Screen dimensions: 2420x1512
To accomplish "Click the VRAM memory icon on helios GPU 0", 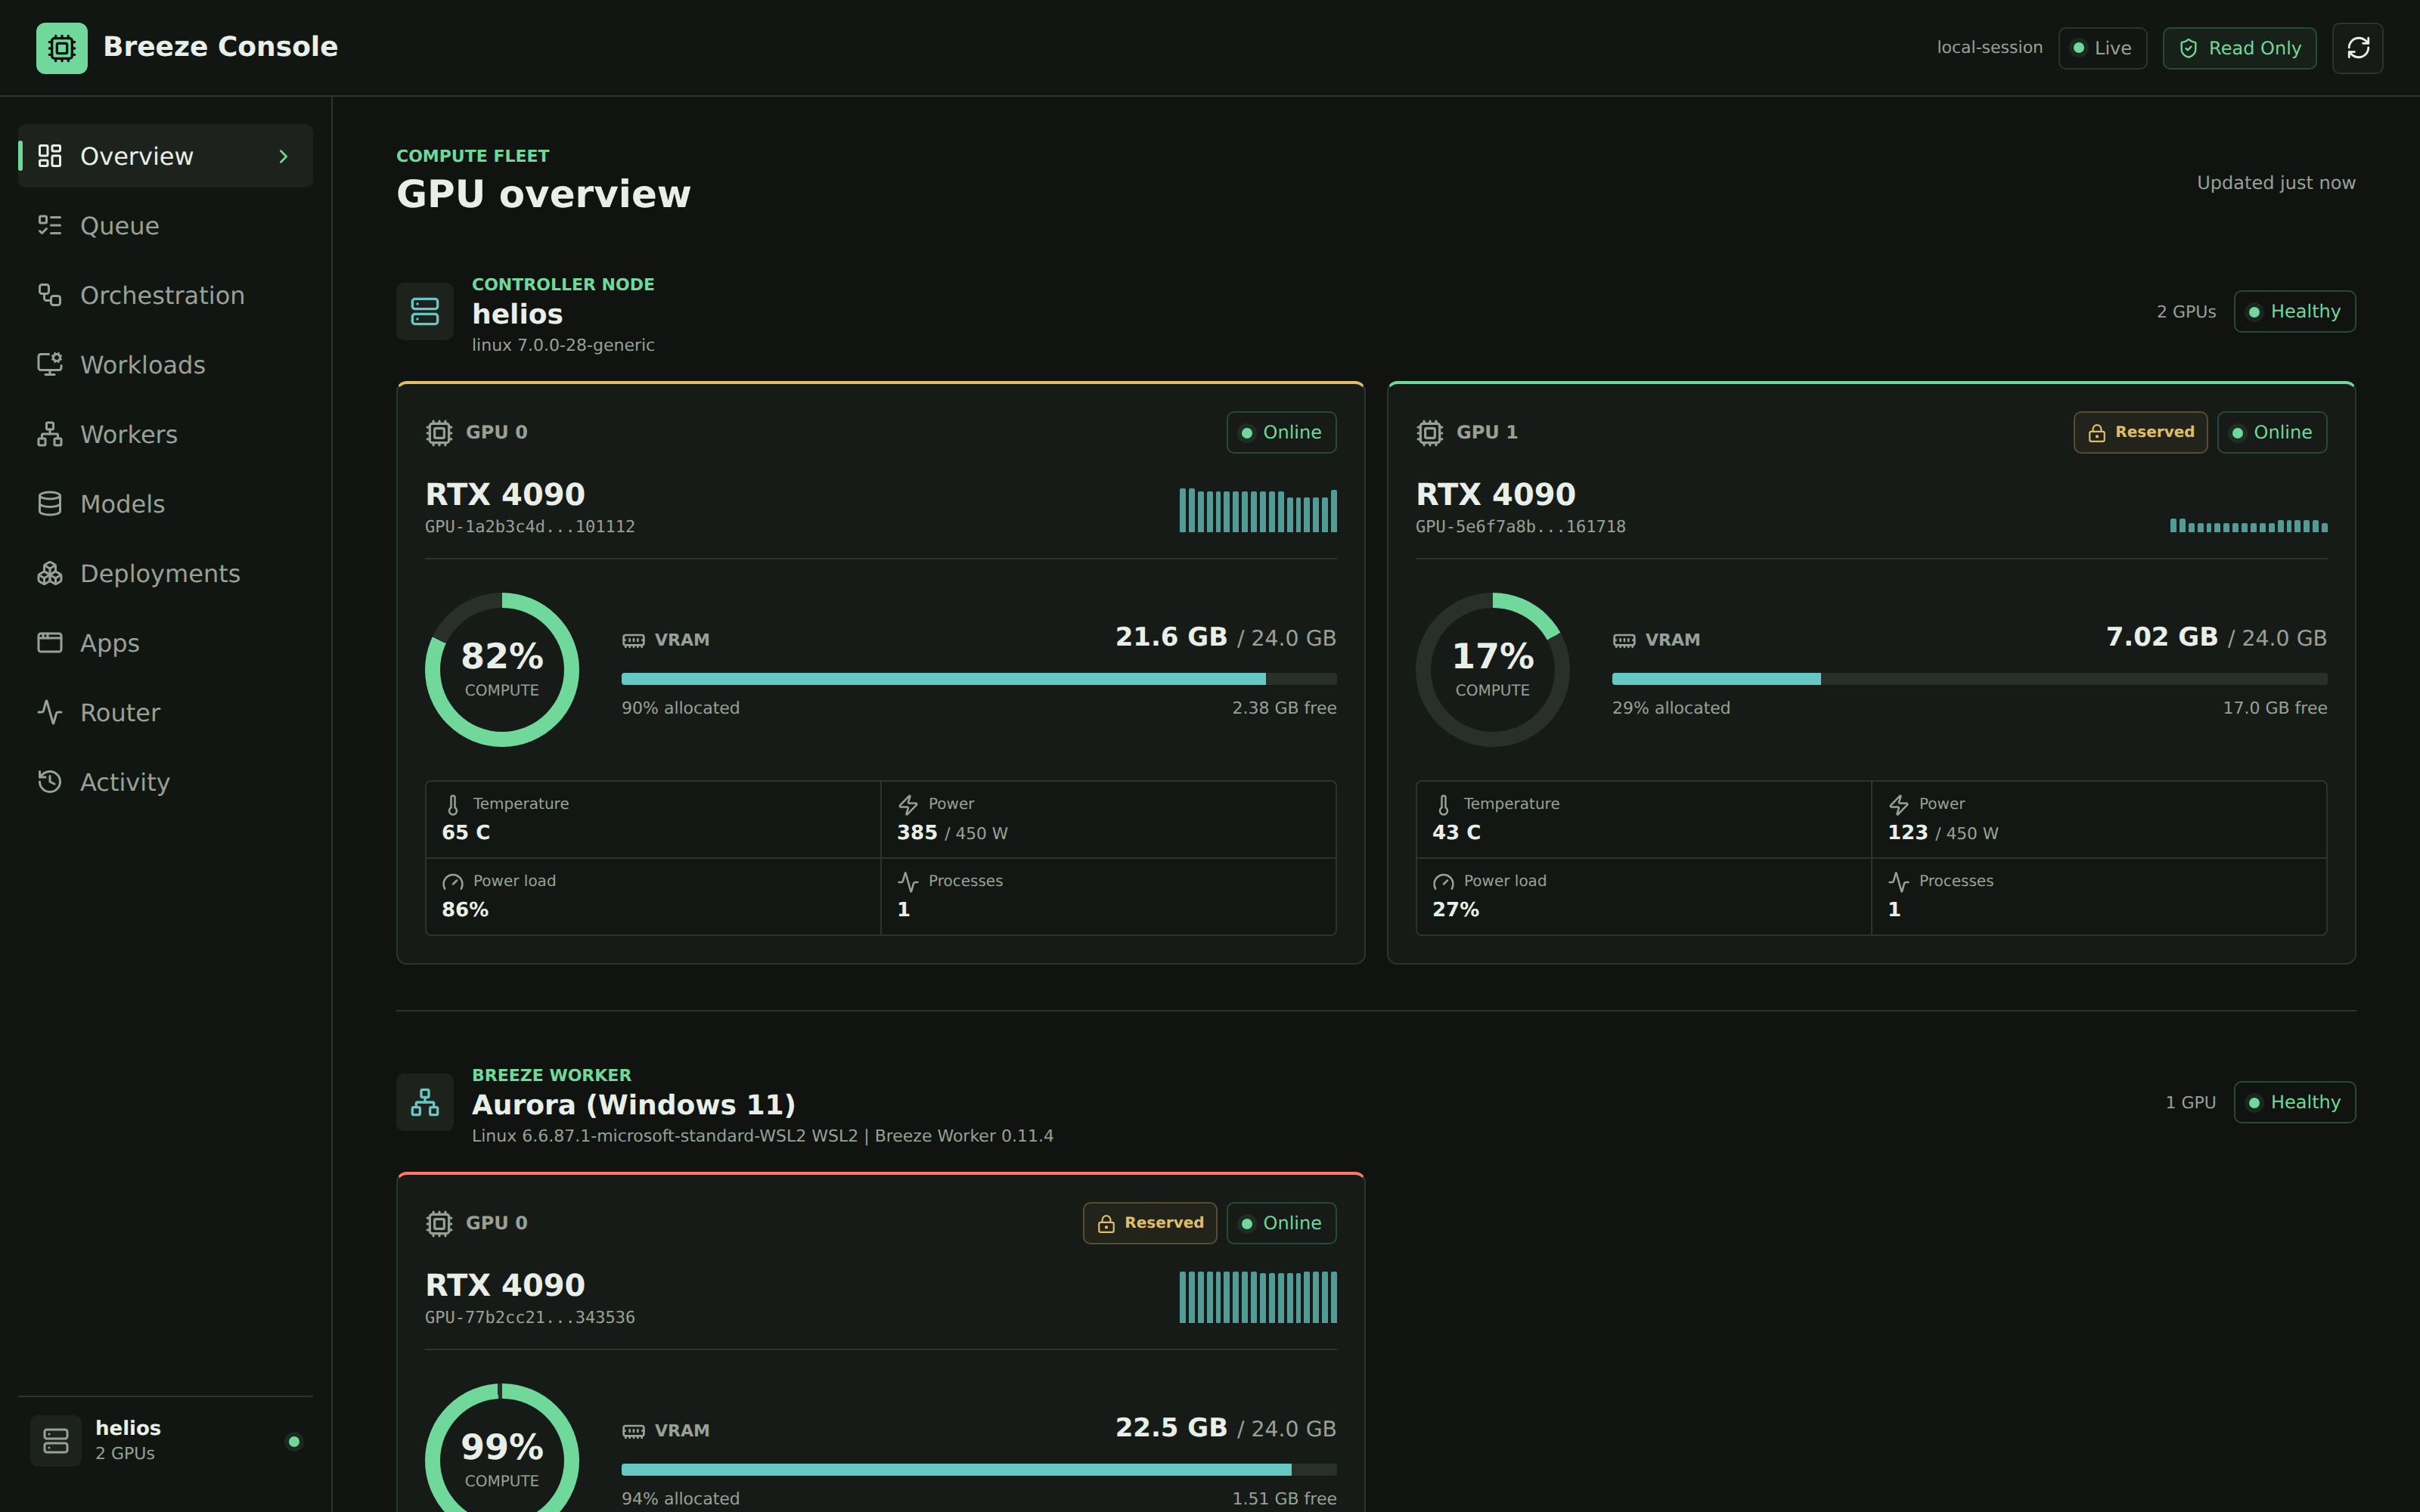I will (x=633, y=640).
